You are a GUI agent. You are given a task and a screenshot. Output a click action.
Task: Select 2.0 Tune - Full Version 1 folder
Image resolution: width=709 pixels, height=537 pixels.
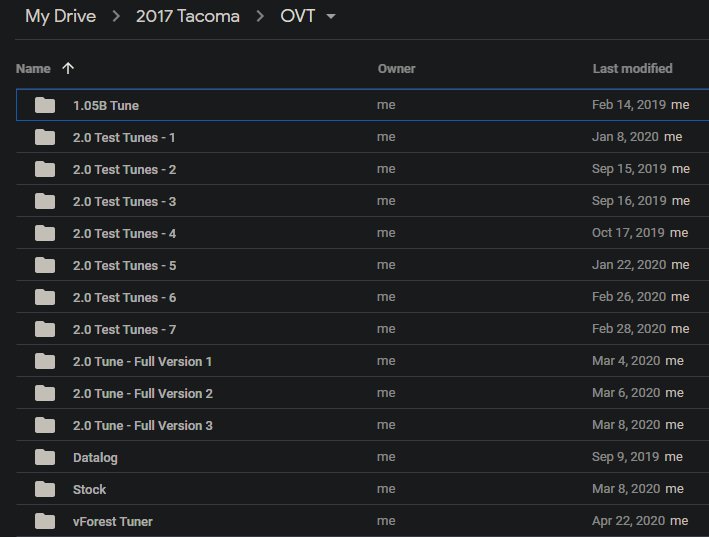142,362
